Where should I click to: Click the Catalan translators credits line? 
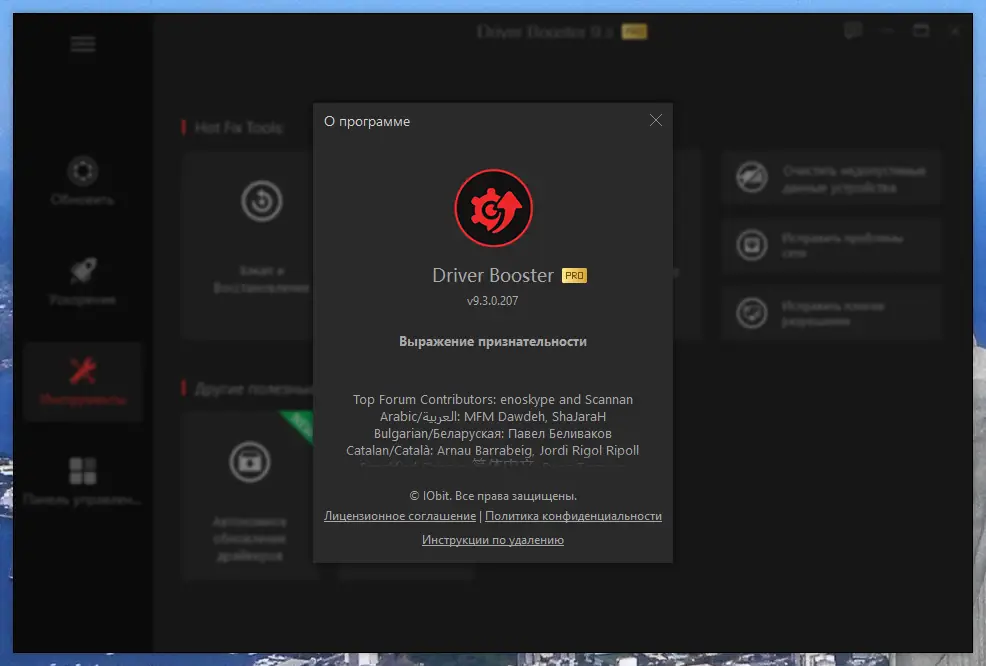tap(493, 450)
